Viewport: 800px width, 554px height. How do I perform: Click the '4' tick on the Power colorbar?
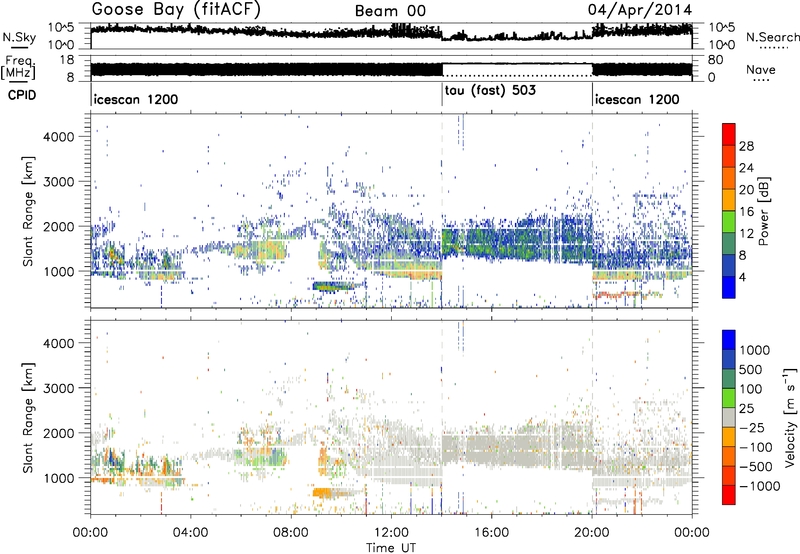click(x=743, y=277)
